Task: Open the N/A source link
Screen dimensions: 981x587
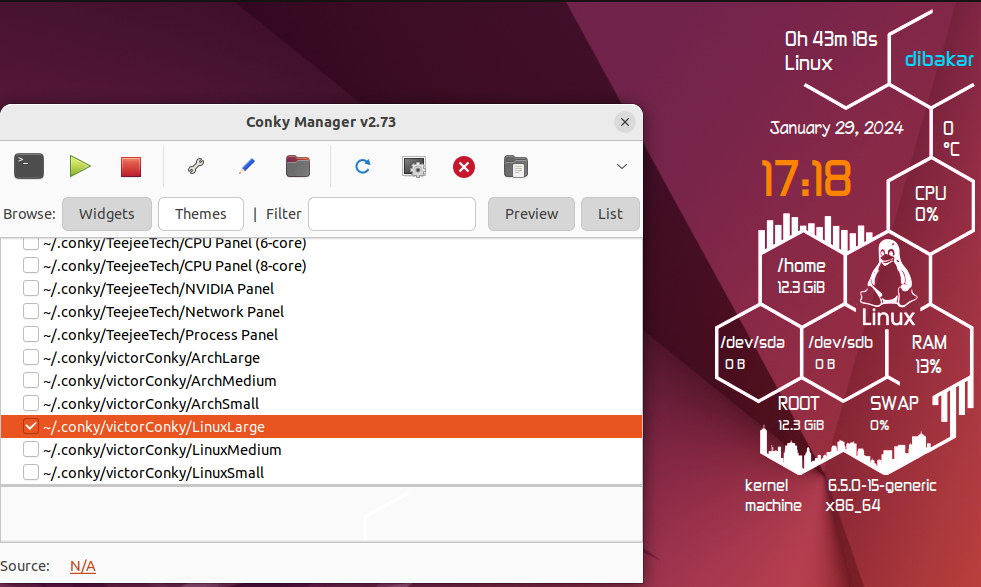Action: tap(83, 566)
